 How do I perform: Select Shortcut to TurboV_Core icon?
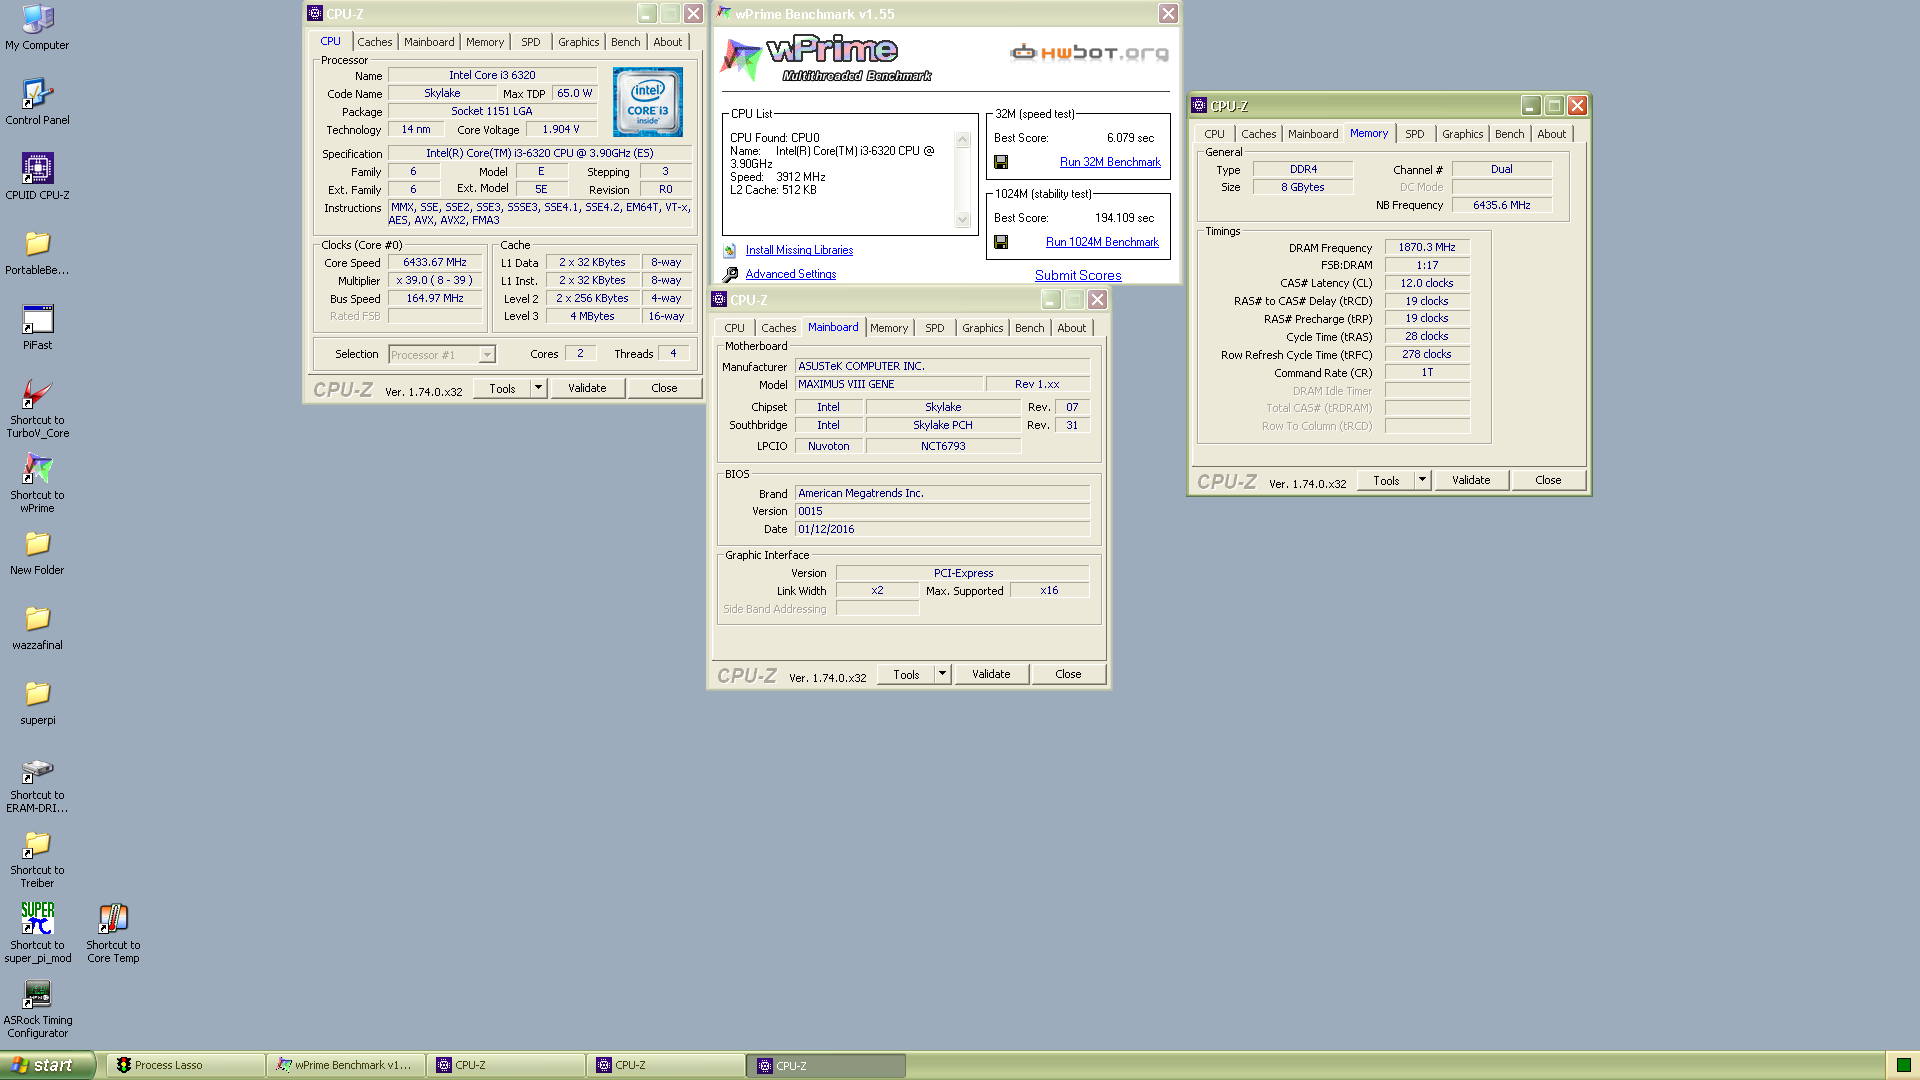37,408
